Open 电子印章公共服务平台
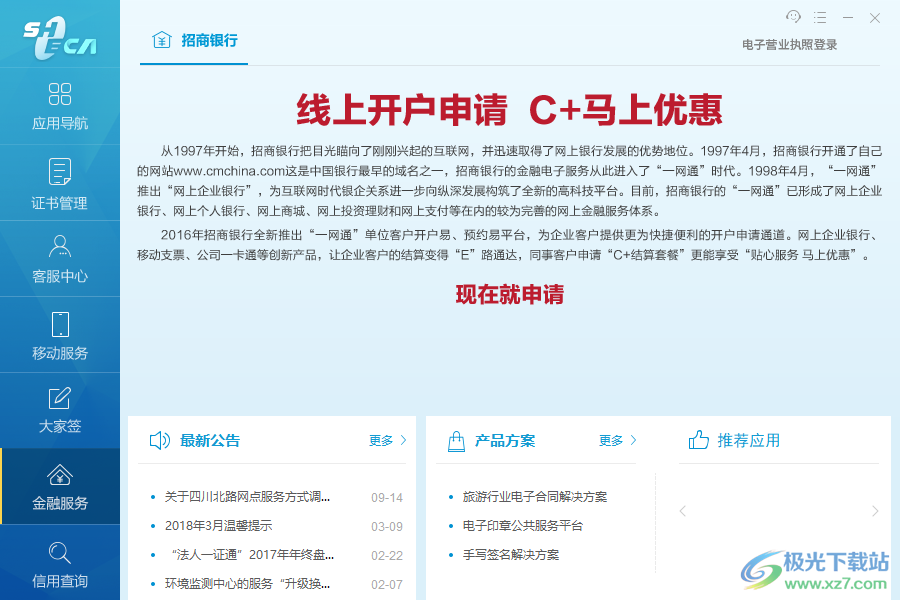 [523, 525]
